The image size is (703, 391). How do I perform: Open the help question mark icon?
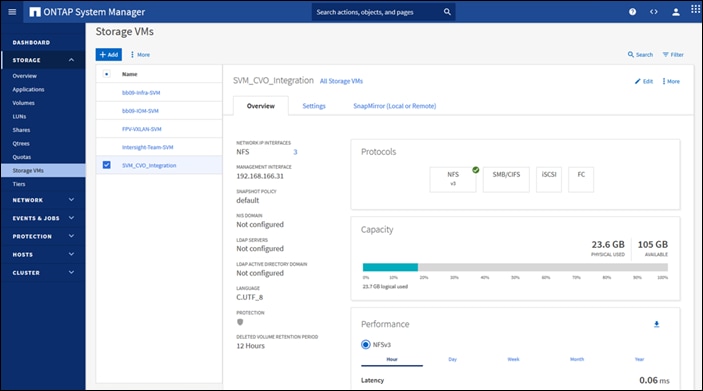click(x=632, y=12)
